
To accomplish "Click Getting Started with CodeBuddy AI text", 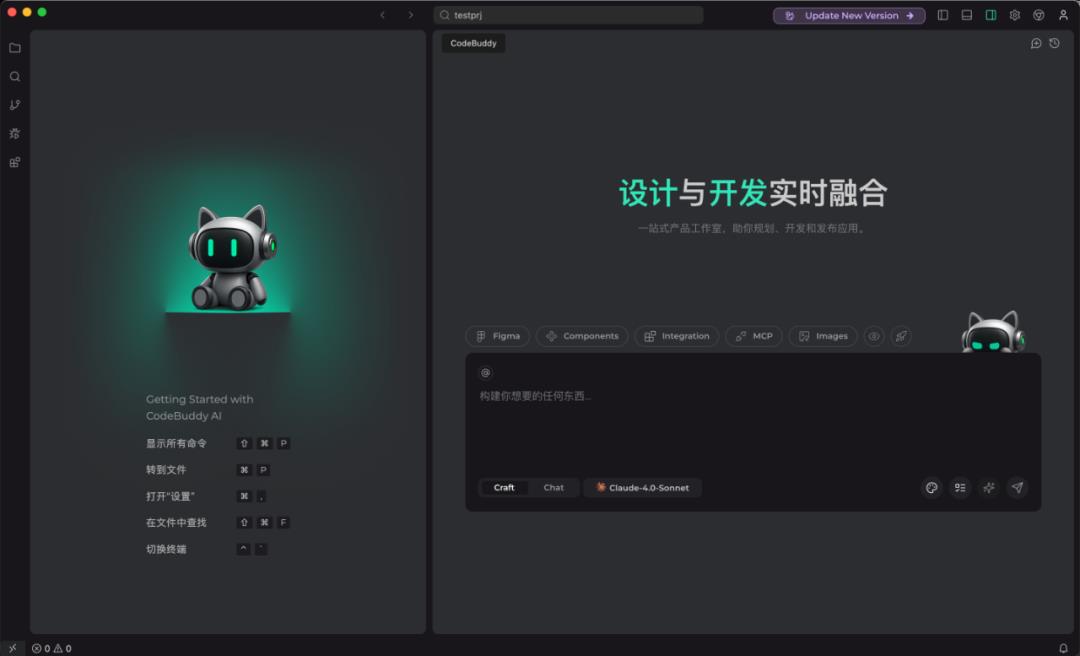I will coord(200,408).
